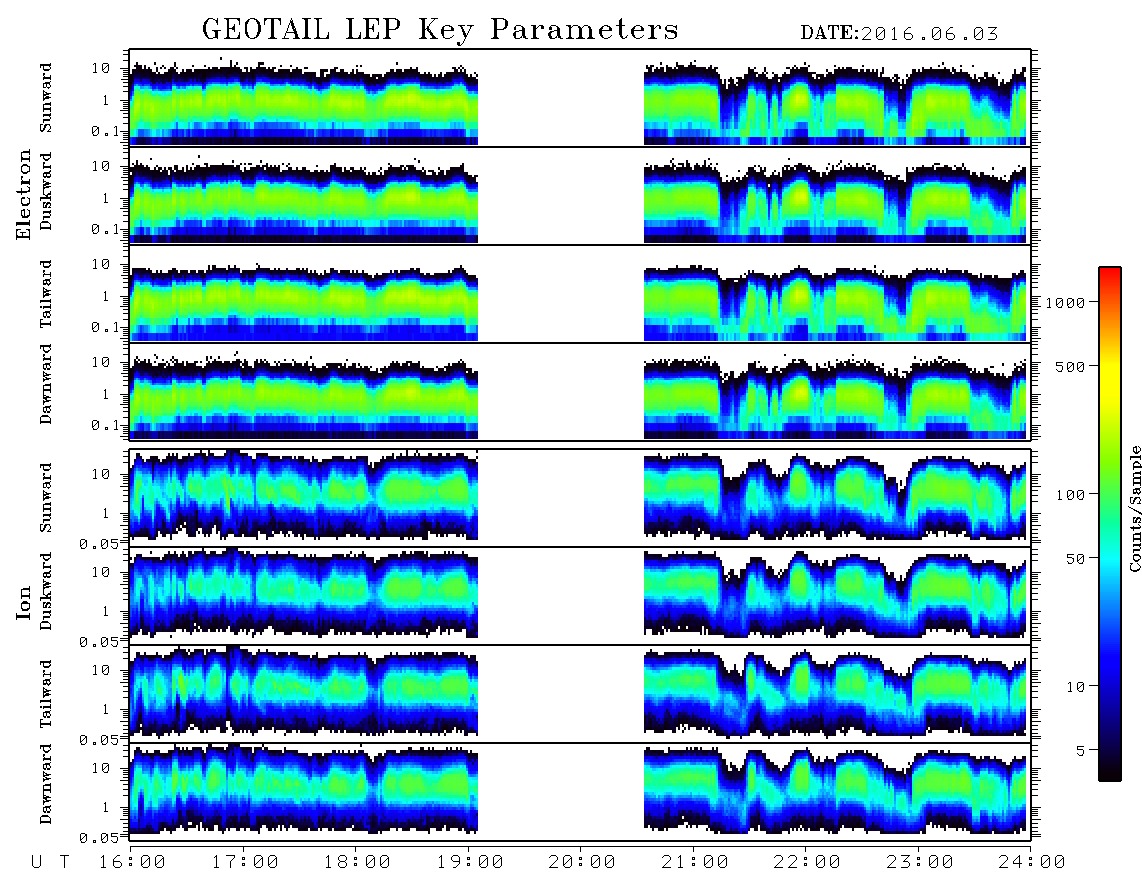The height and width of the screenshot is (880, 1142).
Task: Click the 16:00 time axis label
Action: point(133,863)
